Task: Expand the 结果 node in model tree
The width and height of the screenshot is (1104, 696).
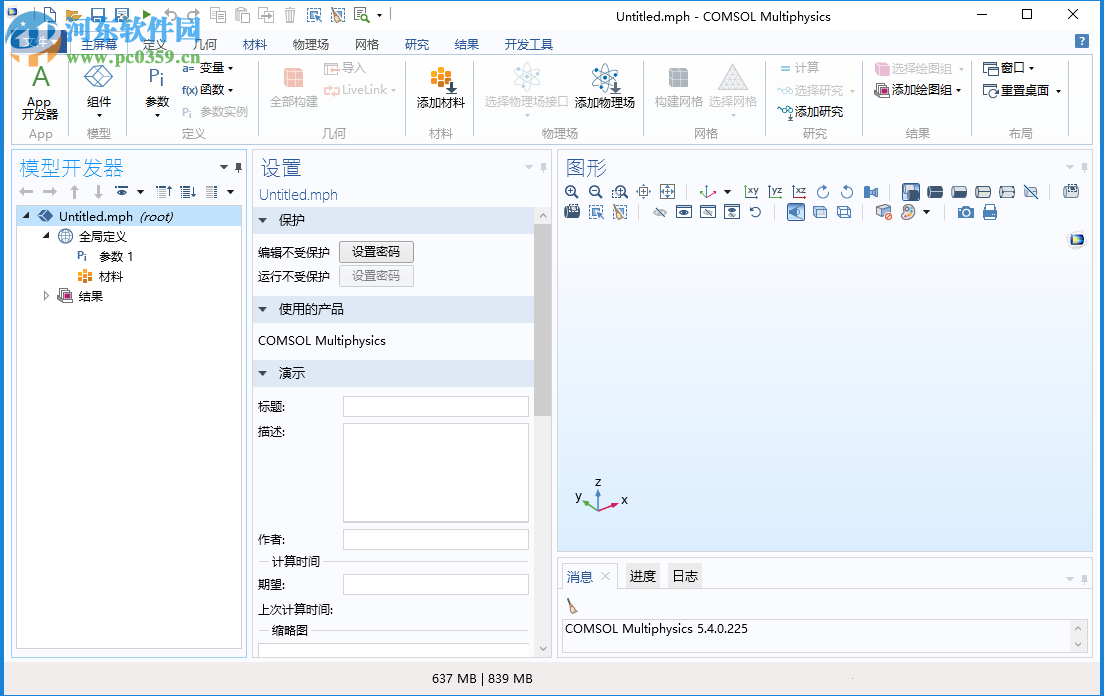Action: tap(46, 295)
